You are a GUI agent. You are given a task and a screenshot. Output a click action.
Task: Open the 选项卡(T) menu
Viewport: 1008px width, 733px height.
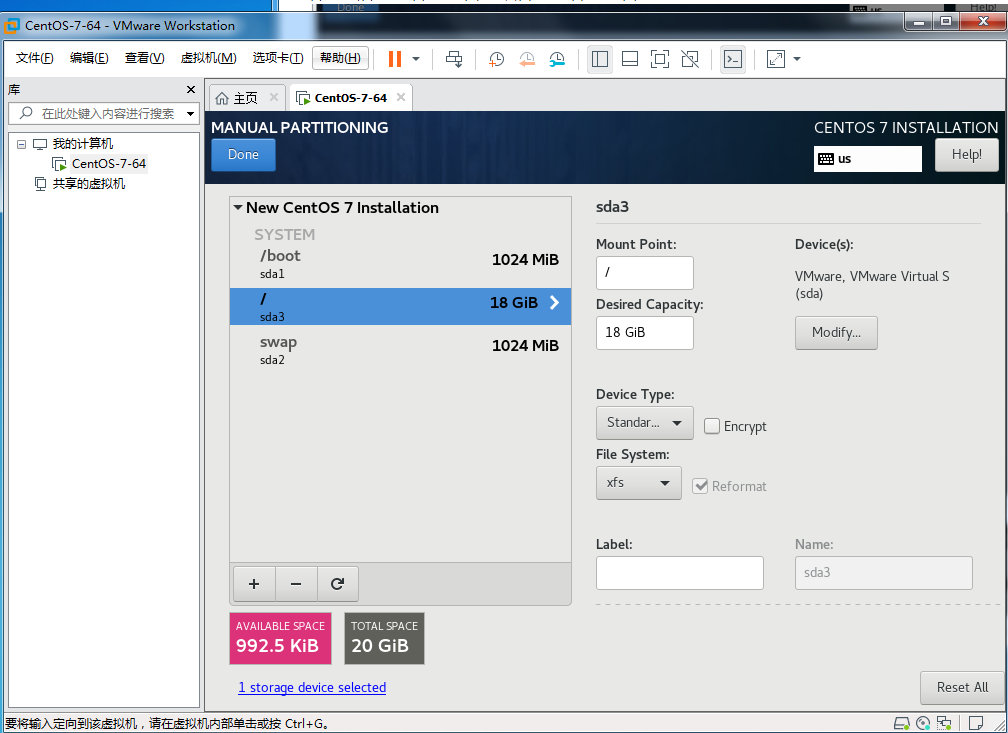click(278, 59)
